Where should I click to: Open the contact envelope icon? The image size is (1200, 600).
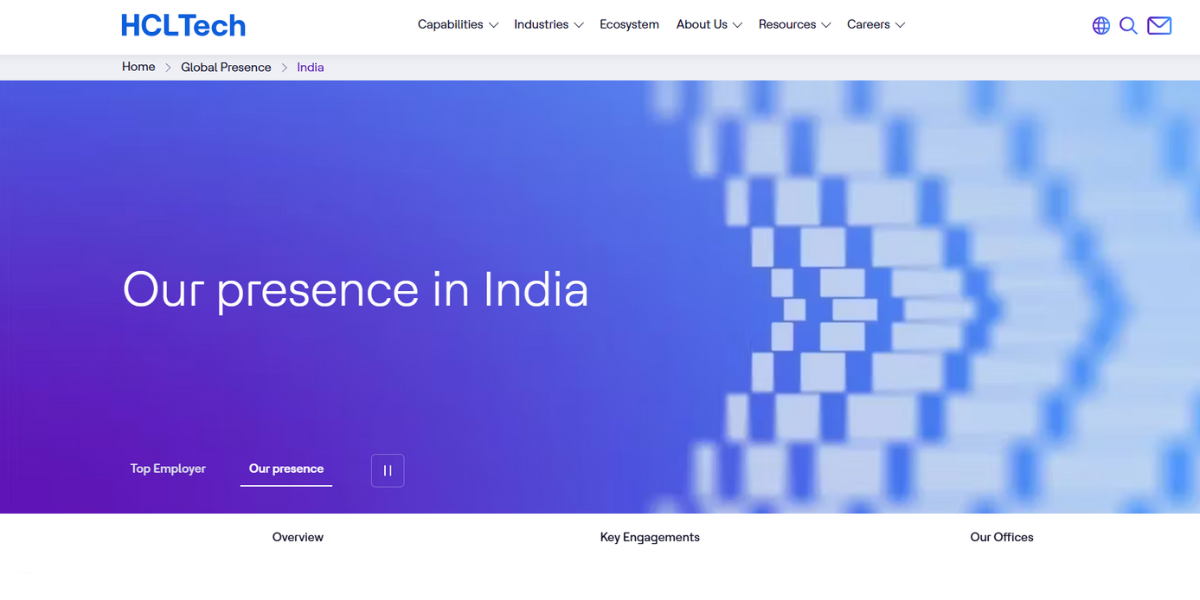pyautogui.click(x=1159, y=25)
